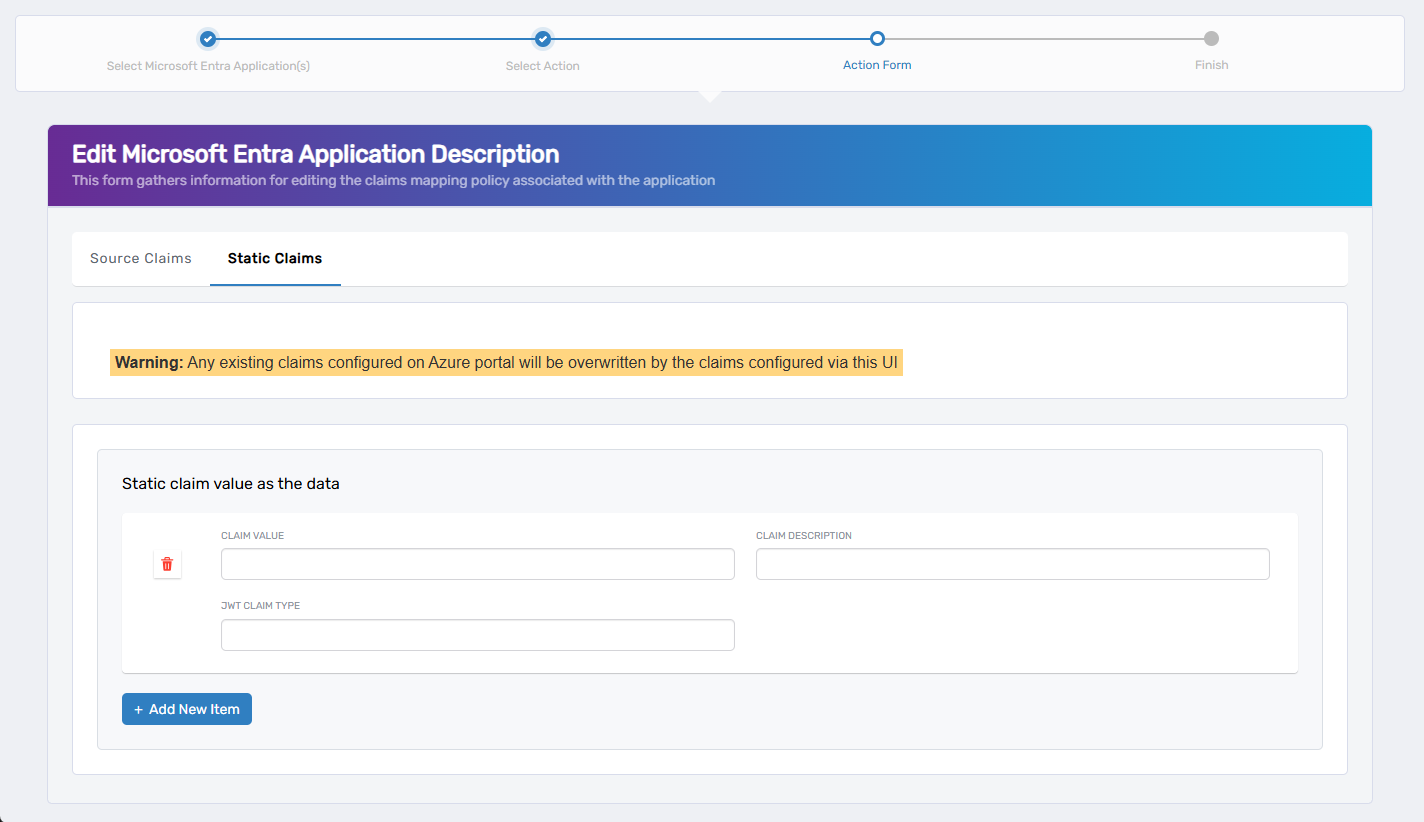Screen dimensions: 1424x822
Task: Click the Action Form step label
Action: pos(877,64)
